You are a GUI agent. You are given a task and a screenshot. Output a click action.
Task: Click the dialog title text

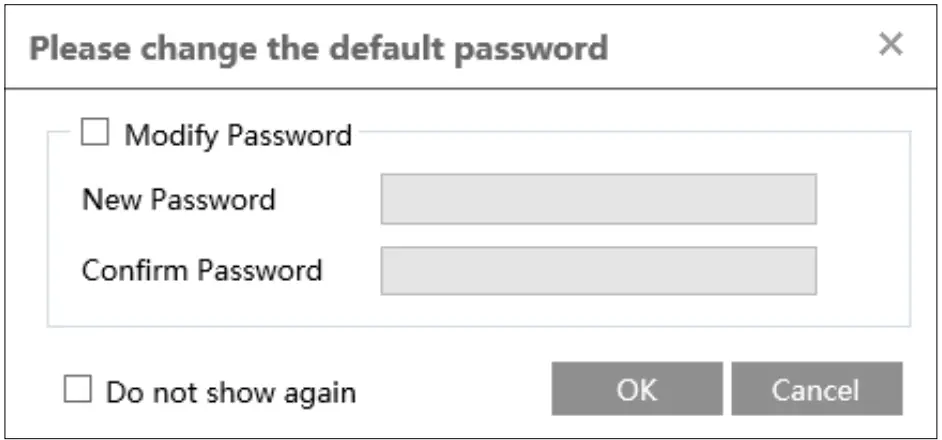[318, 48]
